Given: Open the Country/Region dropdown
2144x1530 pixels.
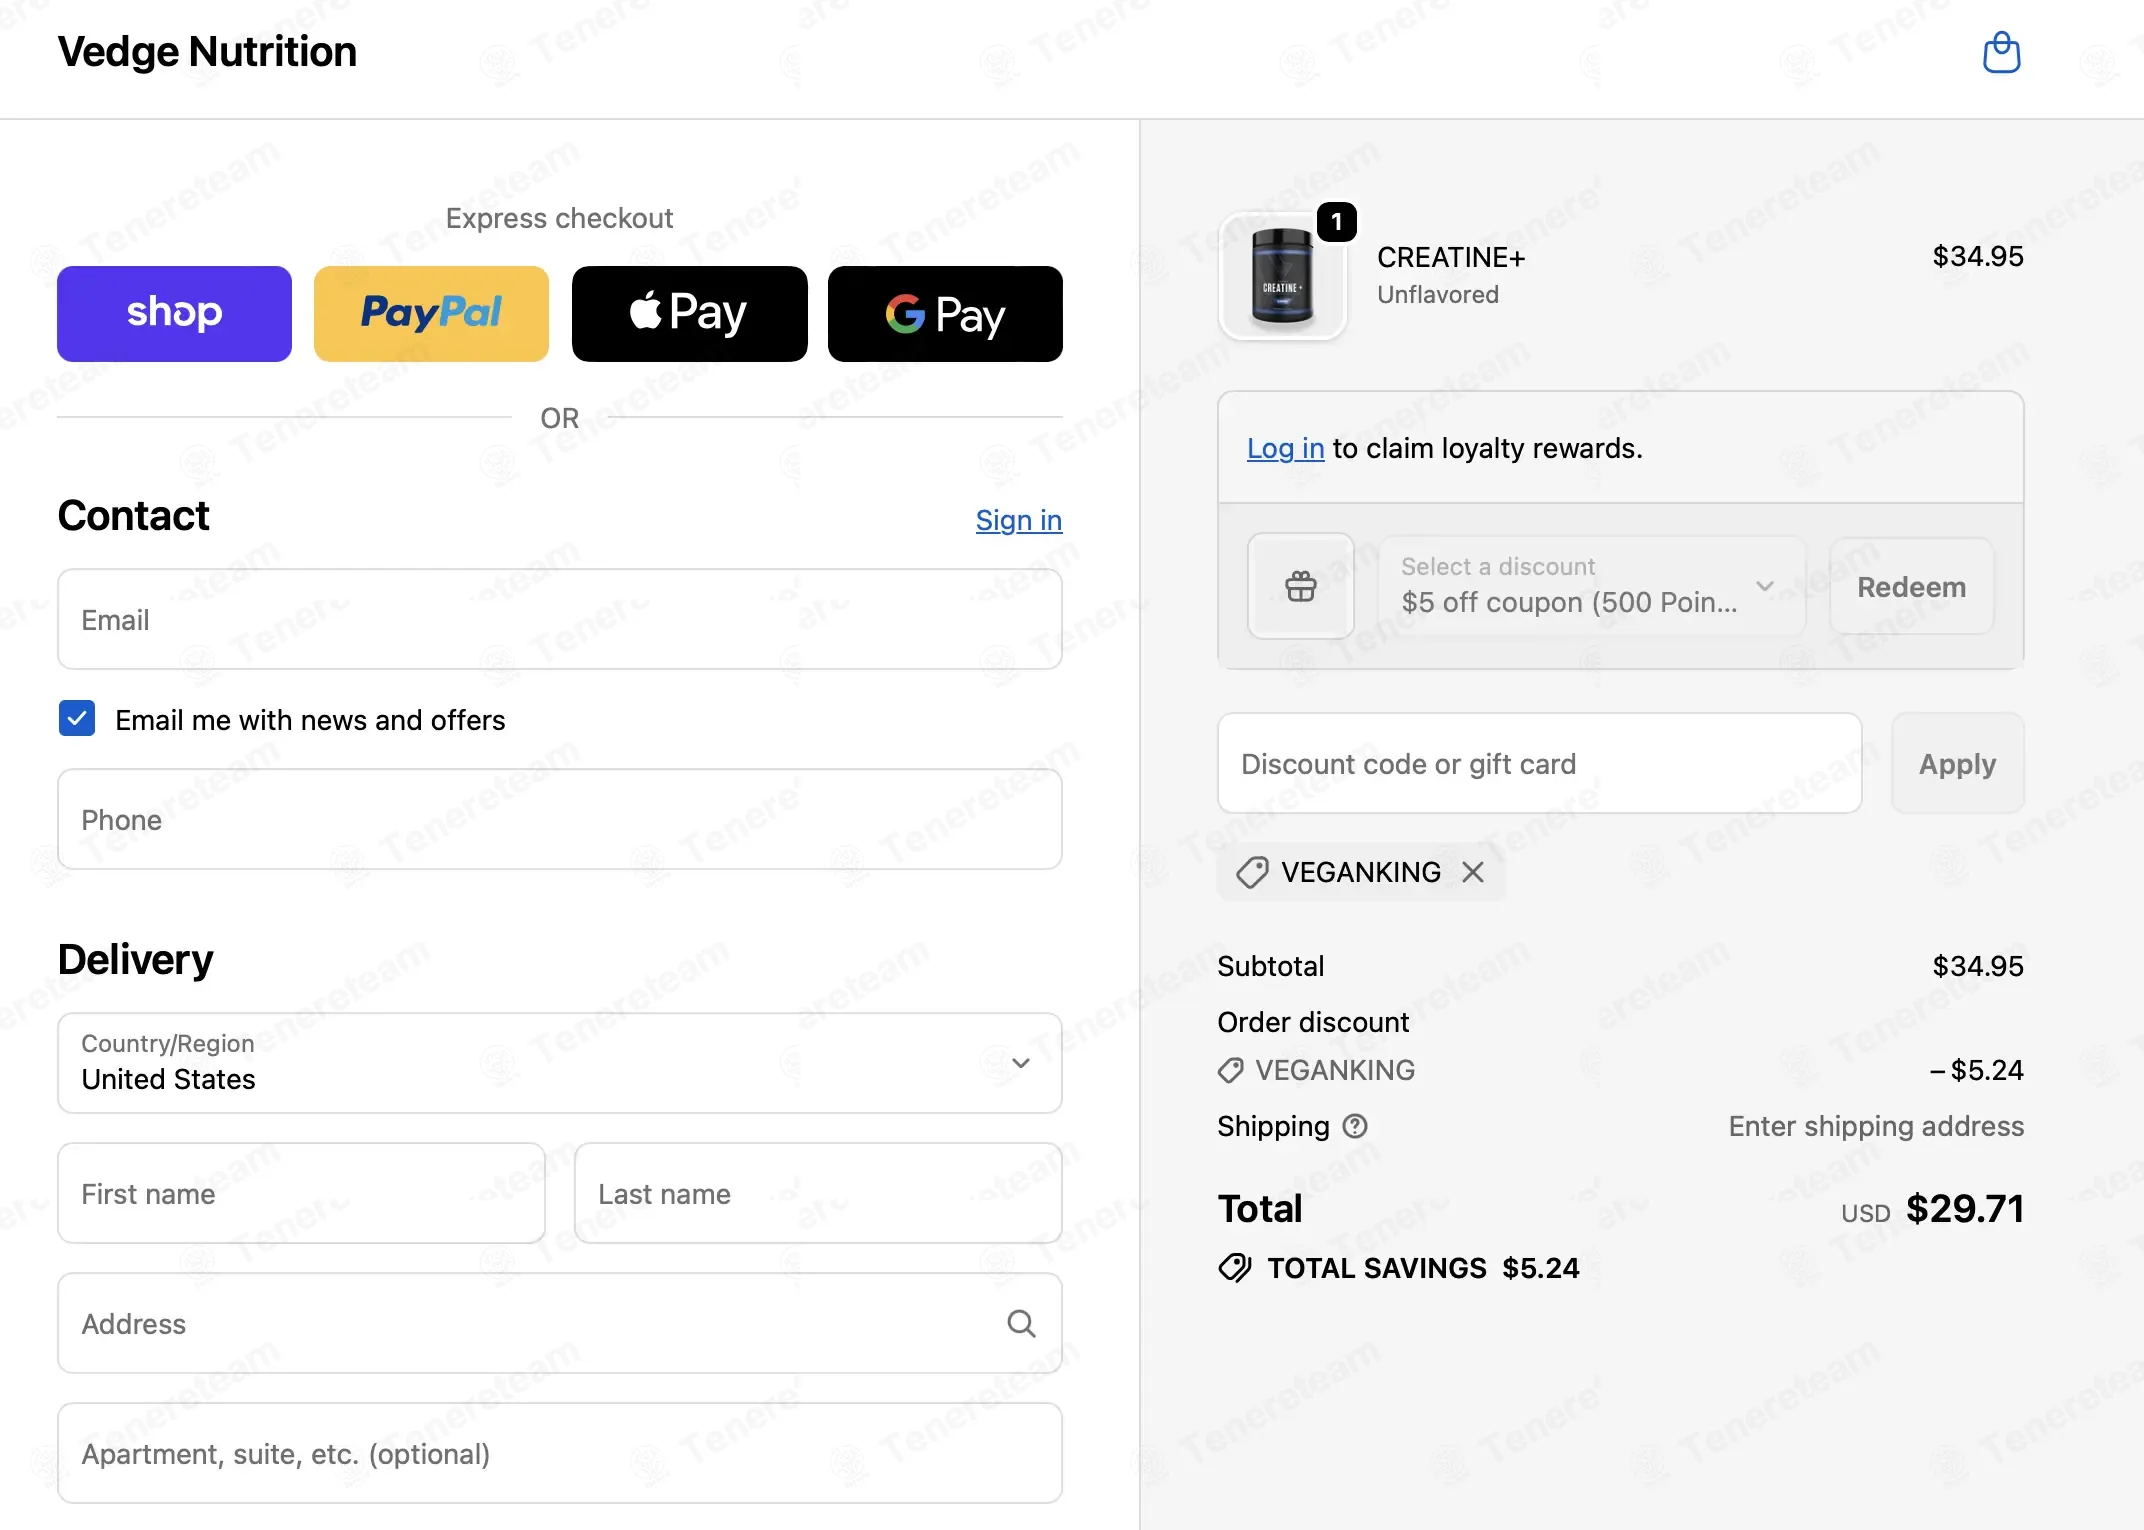Looking at the screenshot, I should point(559,1062).
